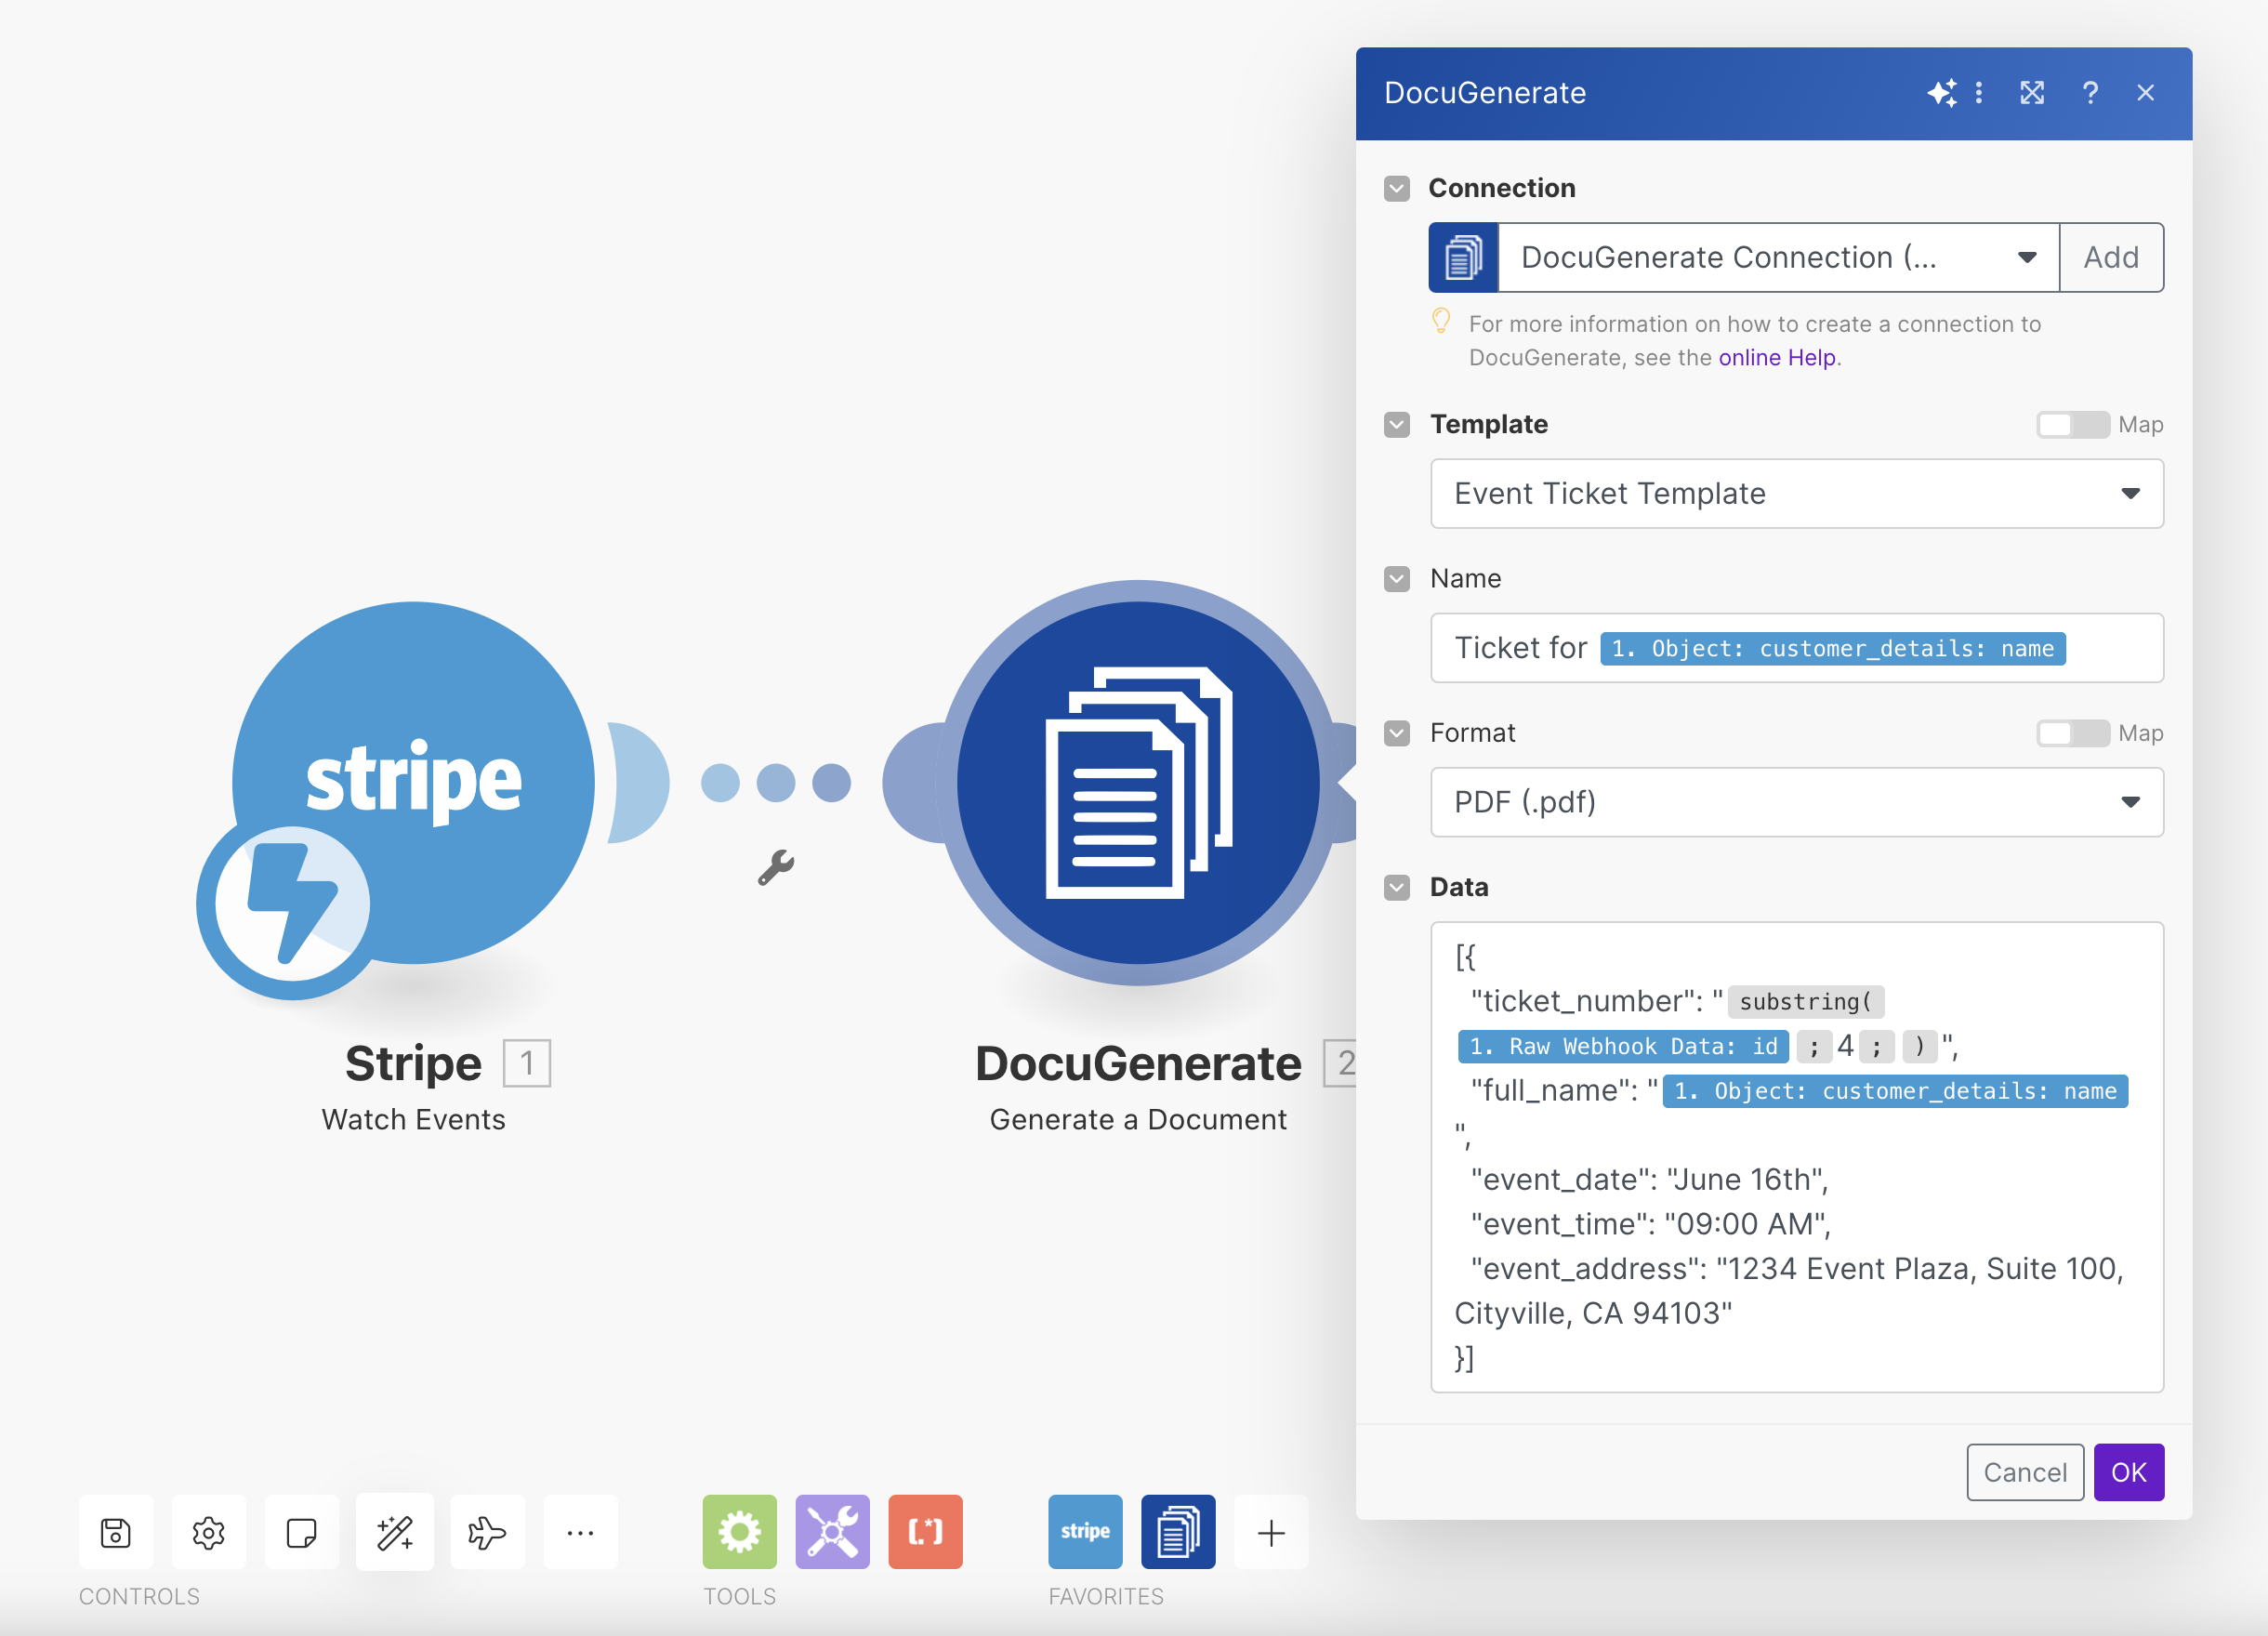The width and height of the screenshot is (2268, 1636).
Task: Open scenario settings gear in Controls
Action: pos(209,1532)
